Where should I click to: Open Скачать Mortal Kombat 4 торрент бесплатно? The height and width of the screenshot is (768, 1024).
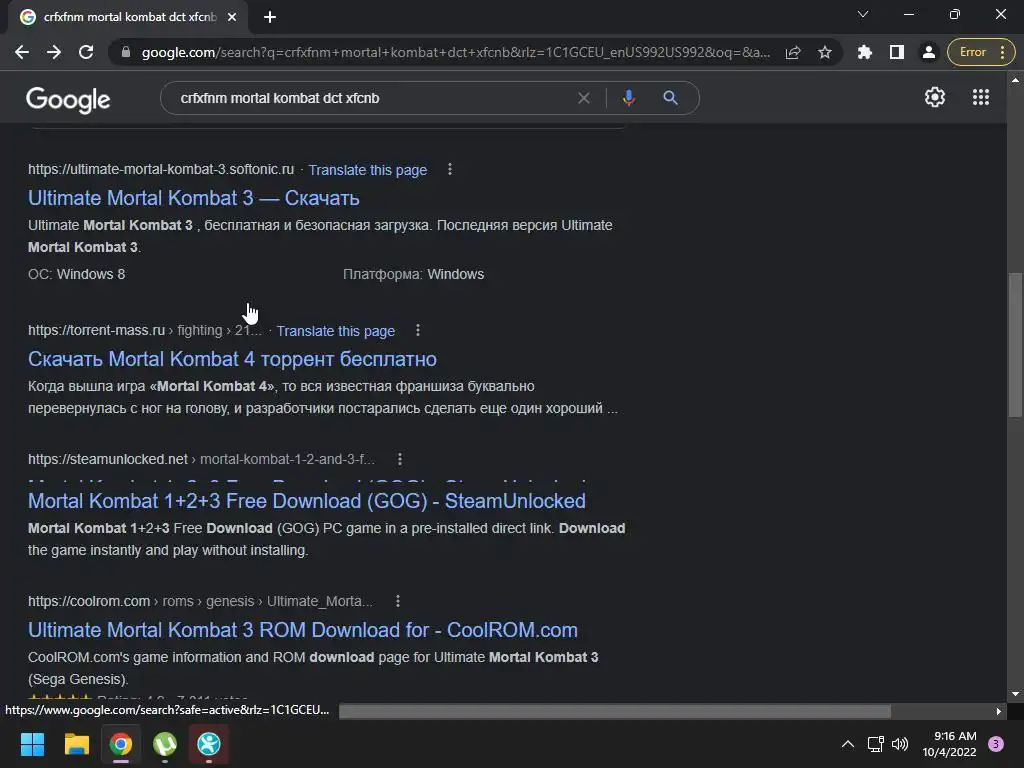tap(232, 359)
